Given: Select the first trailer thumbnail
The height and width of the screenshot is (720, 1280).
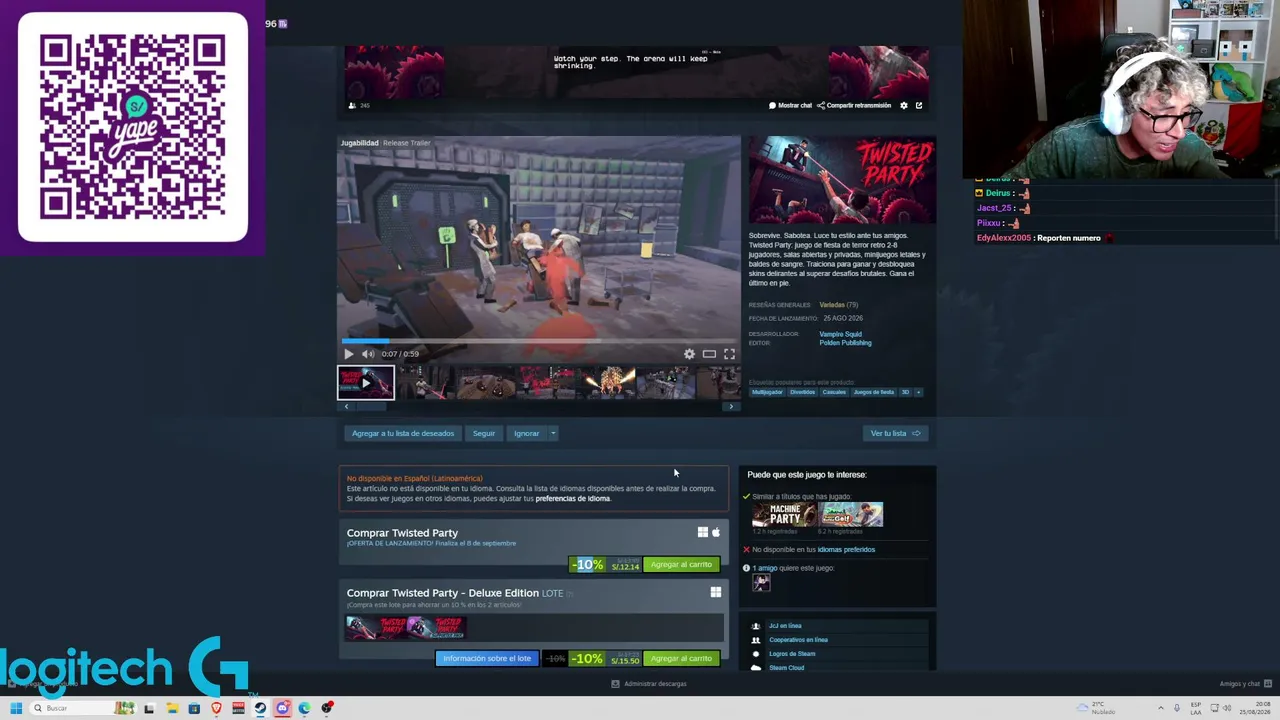Looking at the screenshot, I should (366, 383).
